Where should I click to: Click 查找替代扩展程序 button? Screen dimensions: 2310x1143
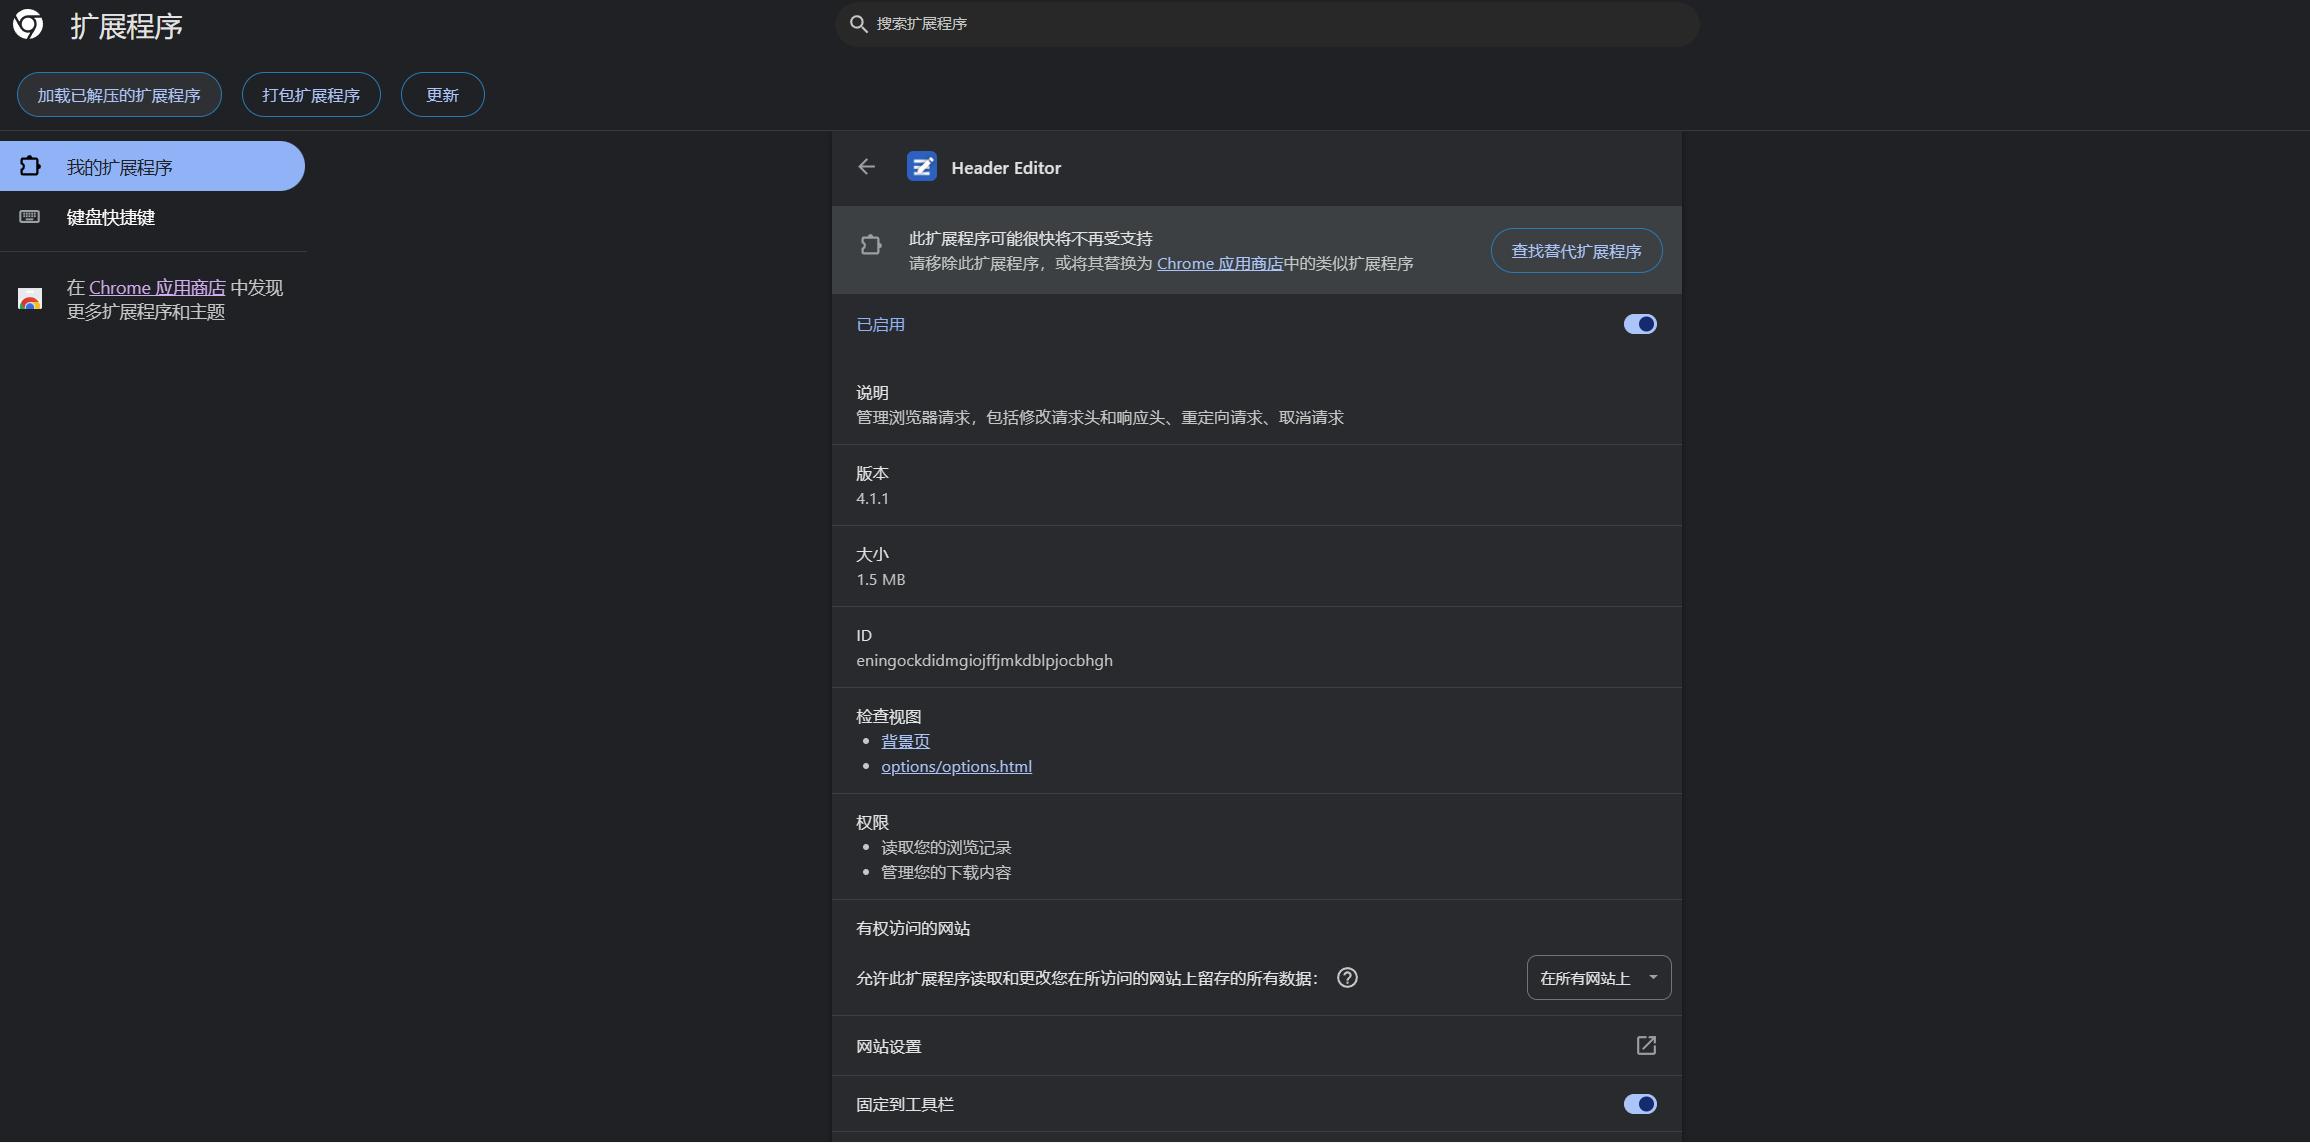pos(1576,251)
